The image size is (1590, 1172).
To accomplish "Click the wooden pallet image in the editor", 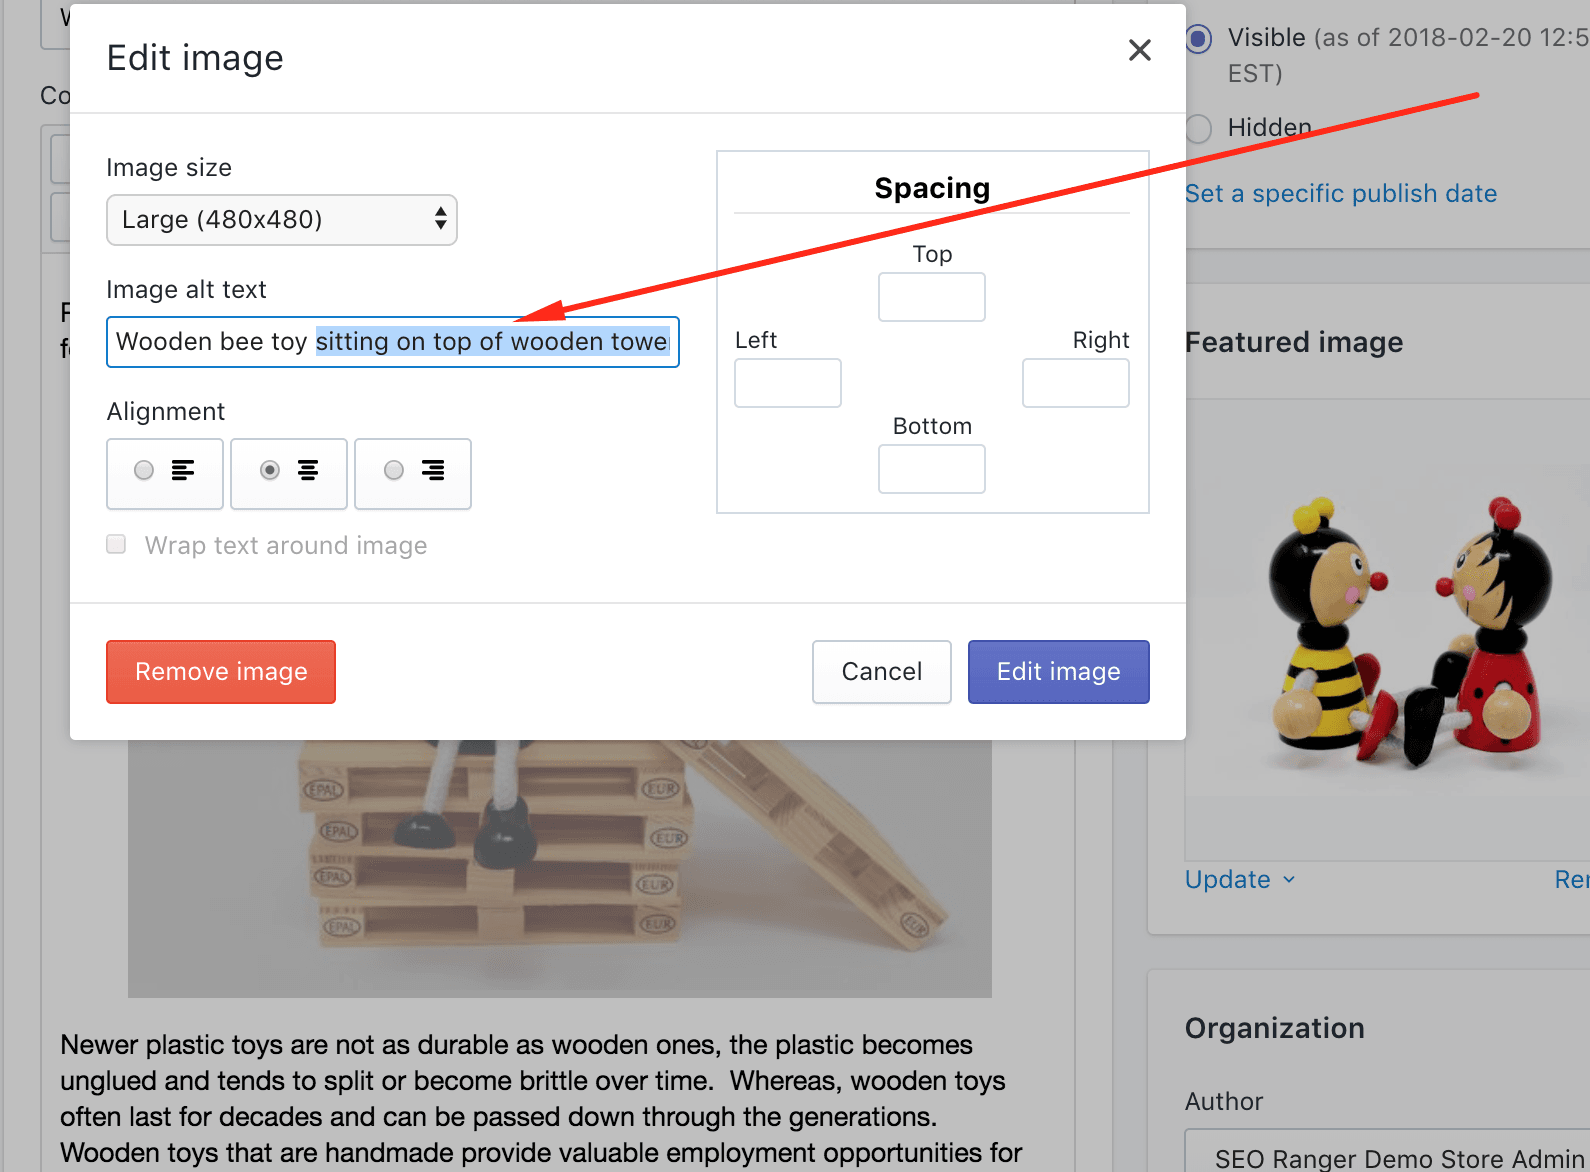I will click(x=560, y=868).
